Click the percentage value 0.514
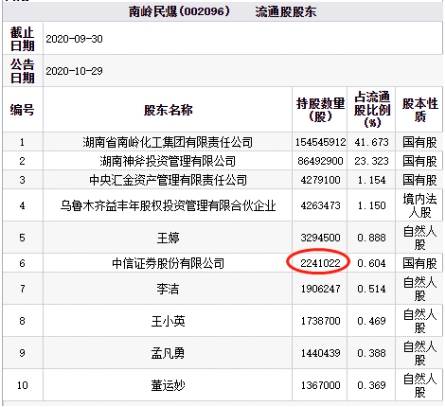Image resolution: width=445 pixels, height=407 pixels. [x=372, y=289]
